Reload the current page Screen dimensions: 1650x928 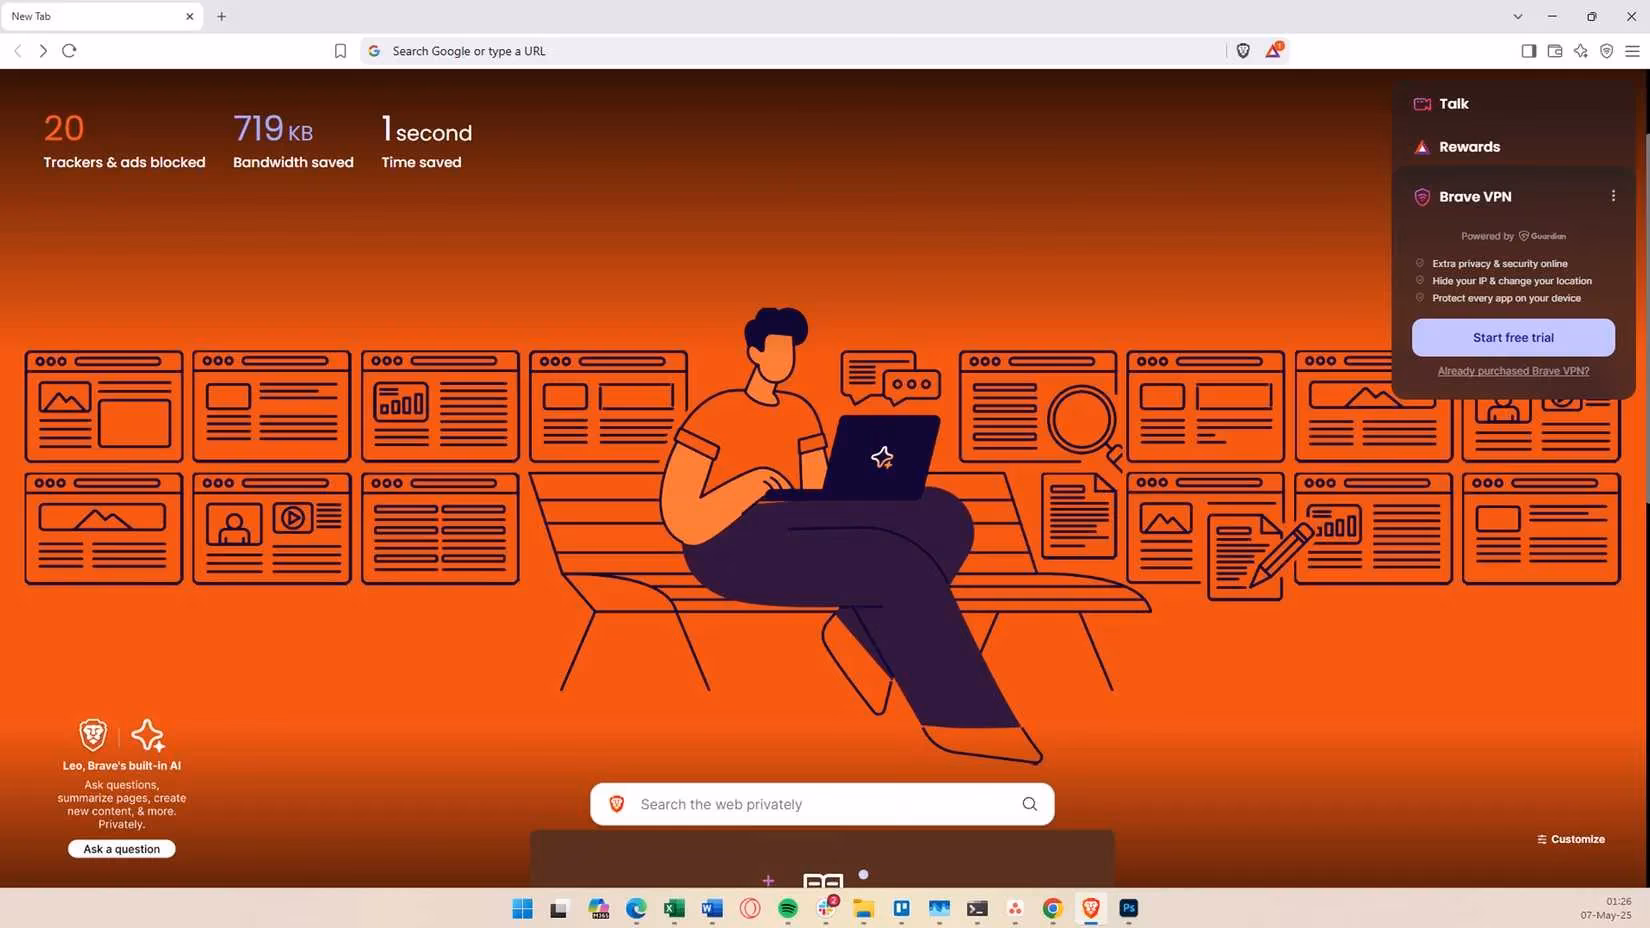[69, 51]
